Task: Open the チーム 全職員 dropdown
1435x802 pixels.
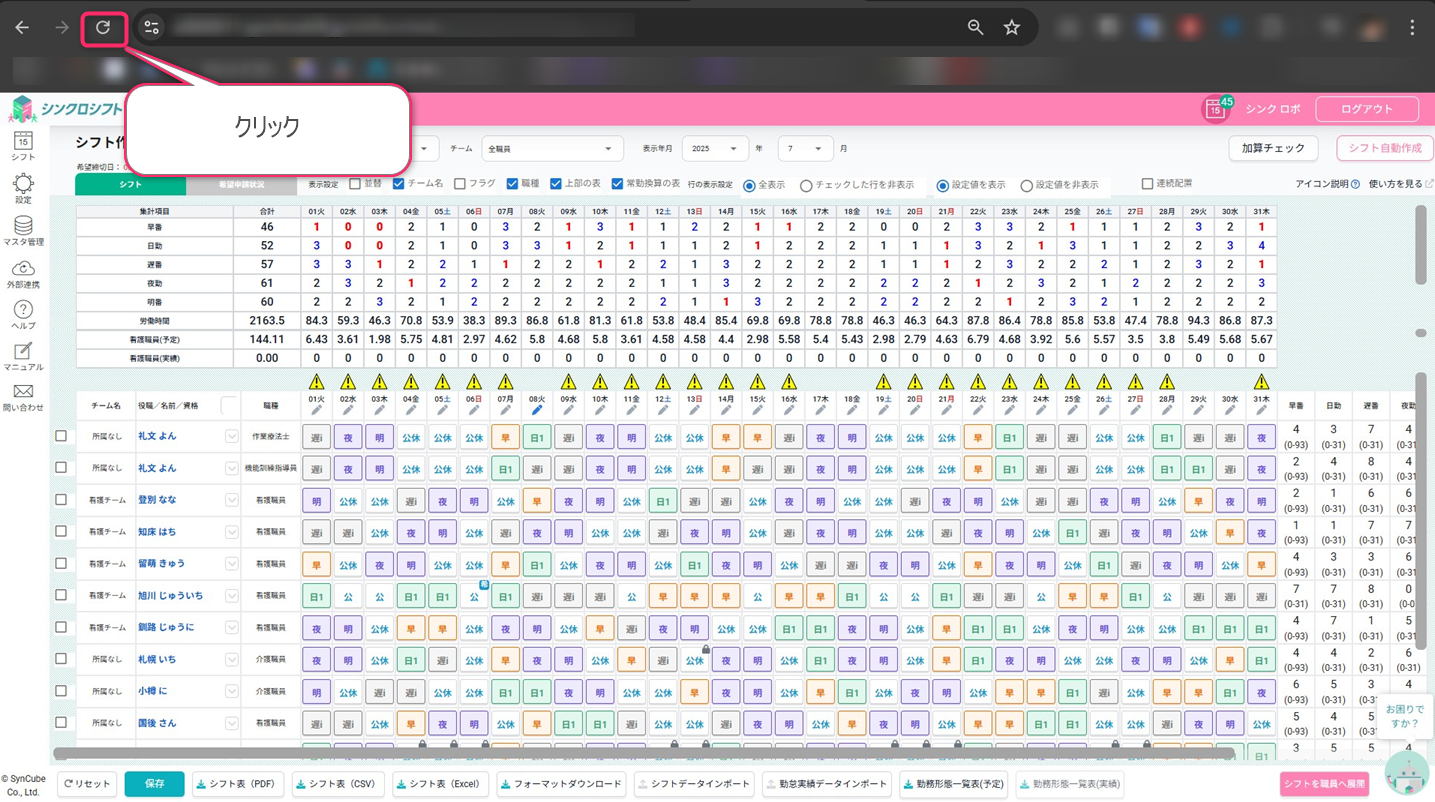Action: tap(552, 149)
